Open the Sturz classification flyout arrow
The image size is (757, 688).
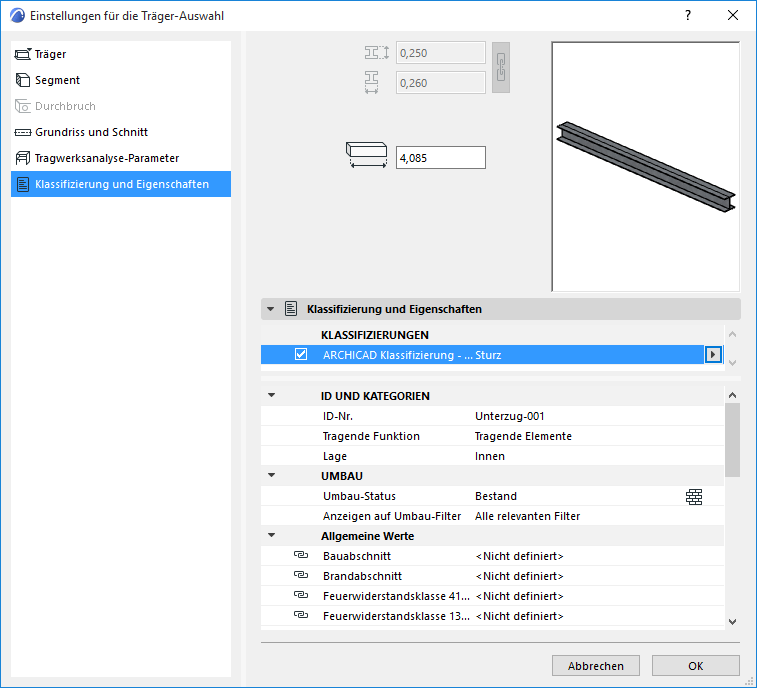(x=714, y=355)
